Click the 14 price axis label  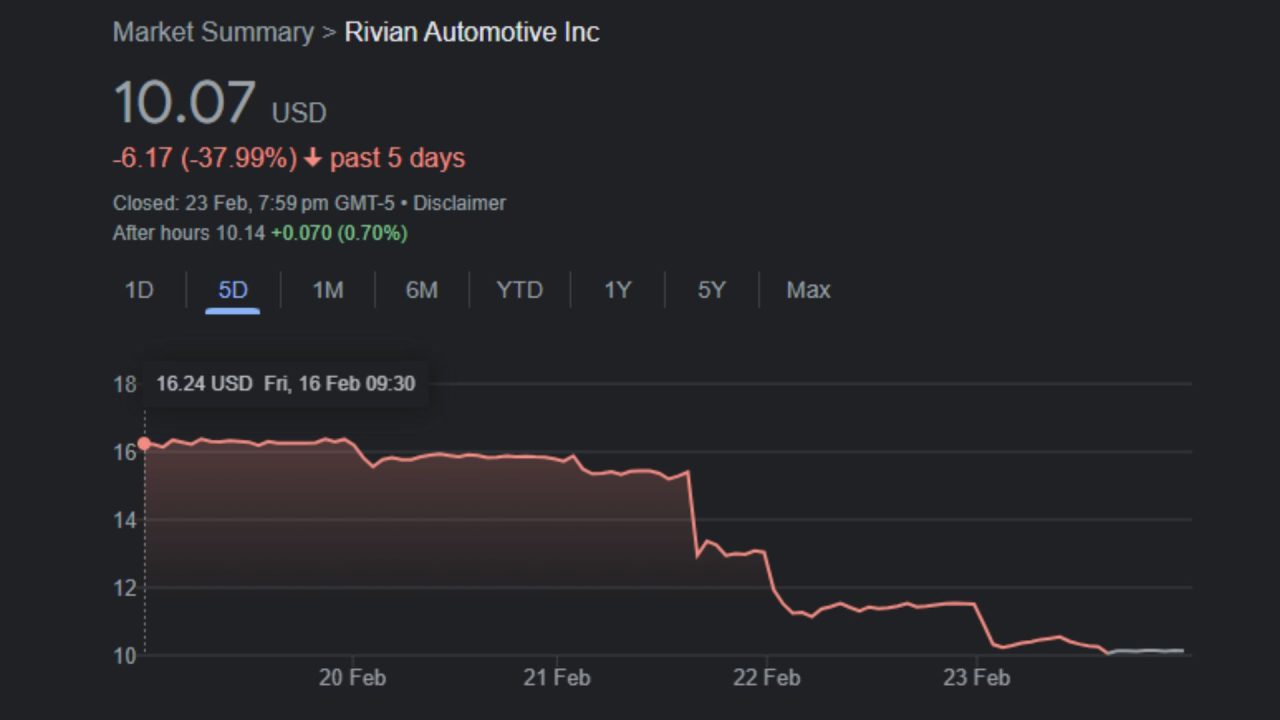(124, 520)
